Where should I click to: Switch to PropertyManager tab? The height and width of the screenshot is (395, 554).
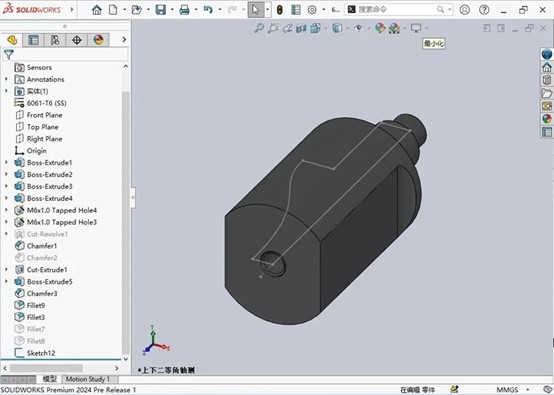tap(33, 40)
